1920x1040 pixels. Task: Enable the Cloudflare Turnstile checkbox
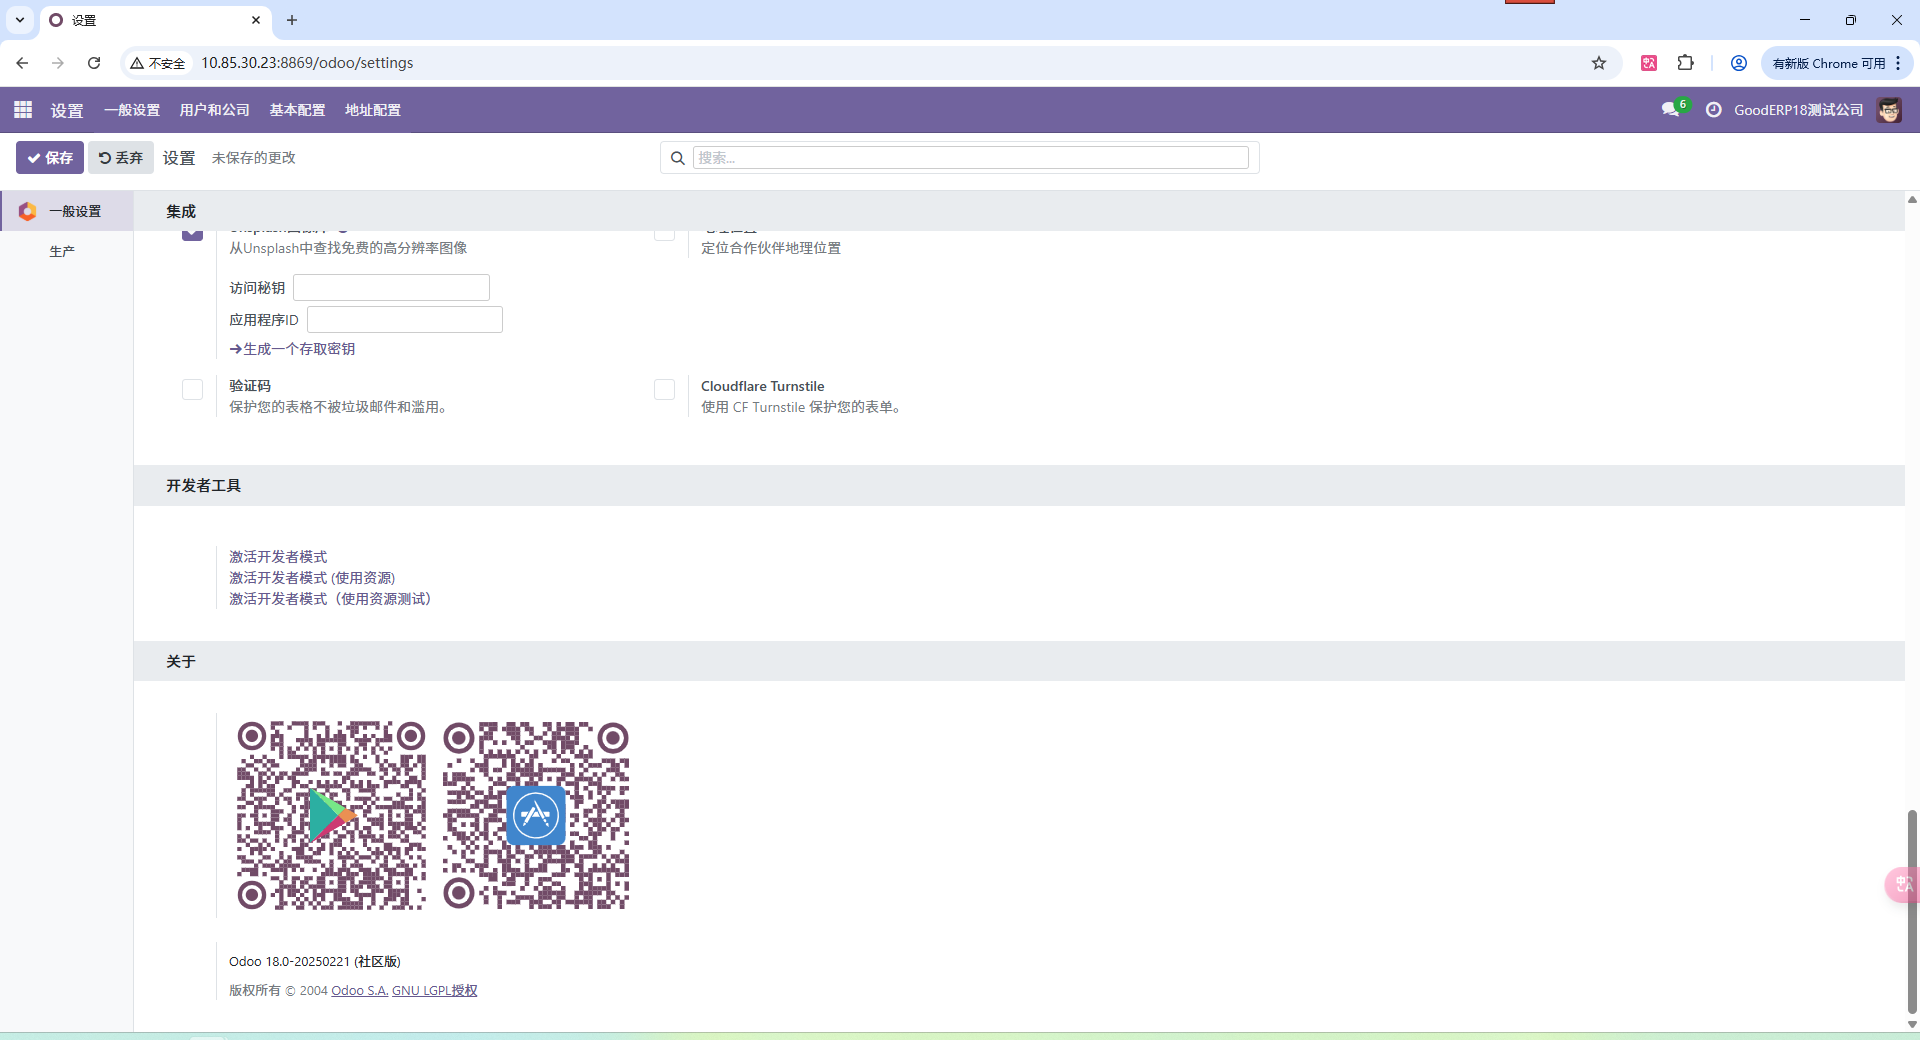click(664, 389)
